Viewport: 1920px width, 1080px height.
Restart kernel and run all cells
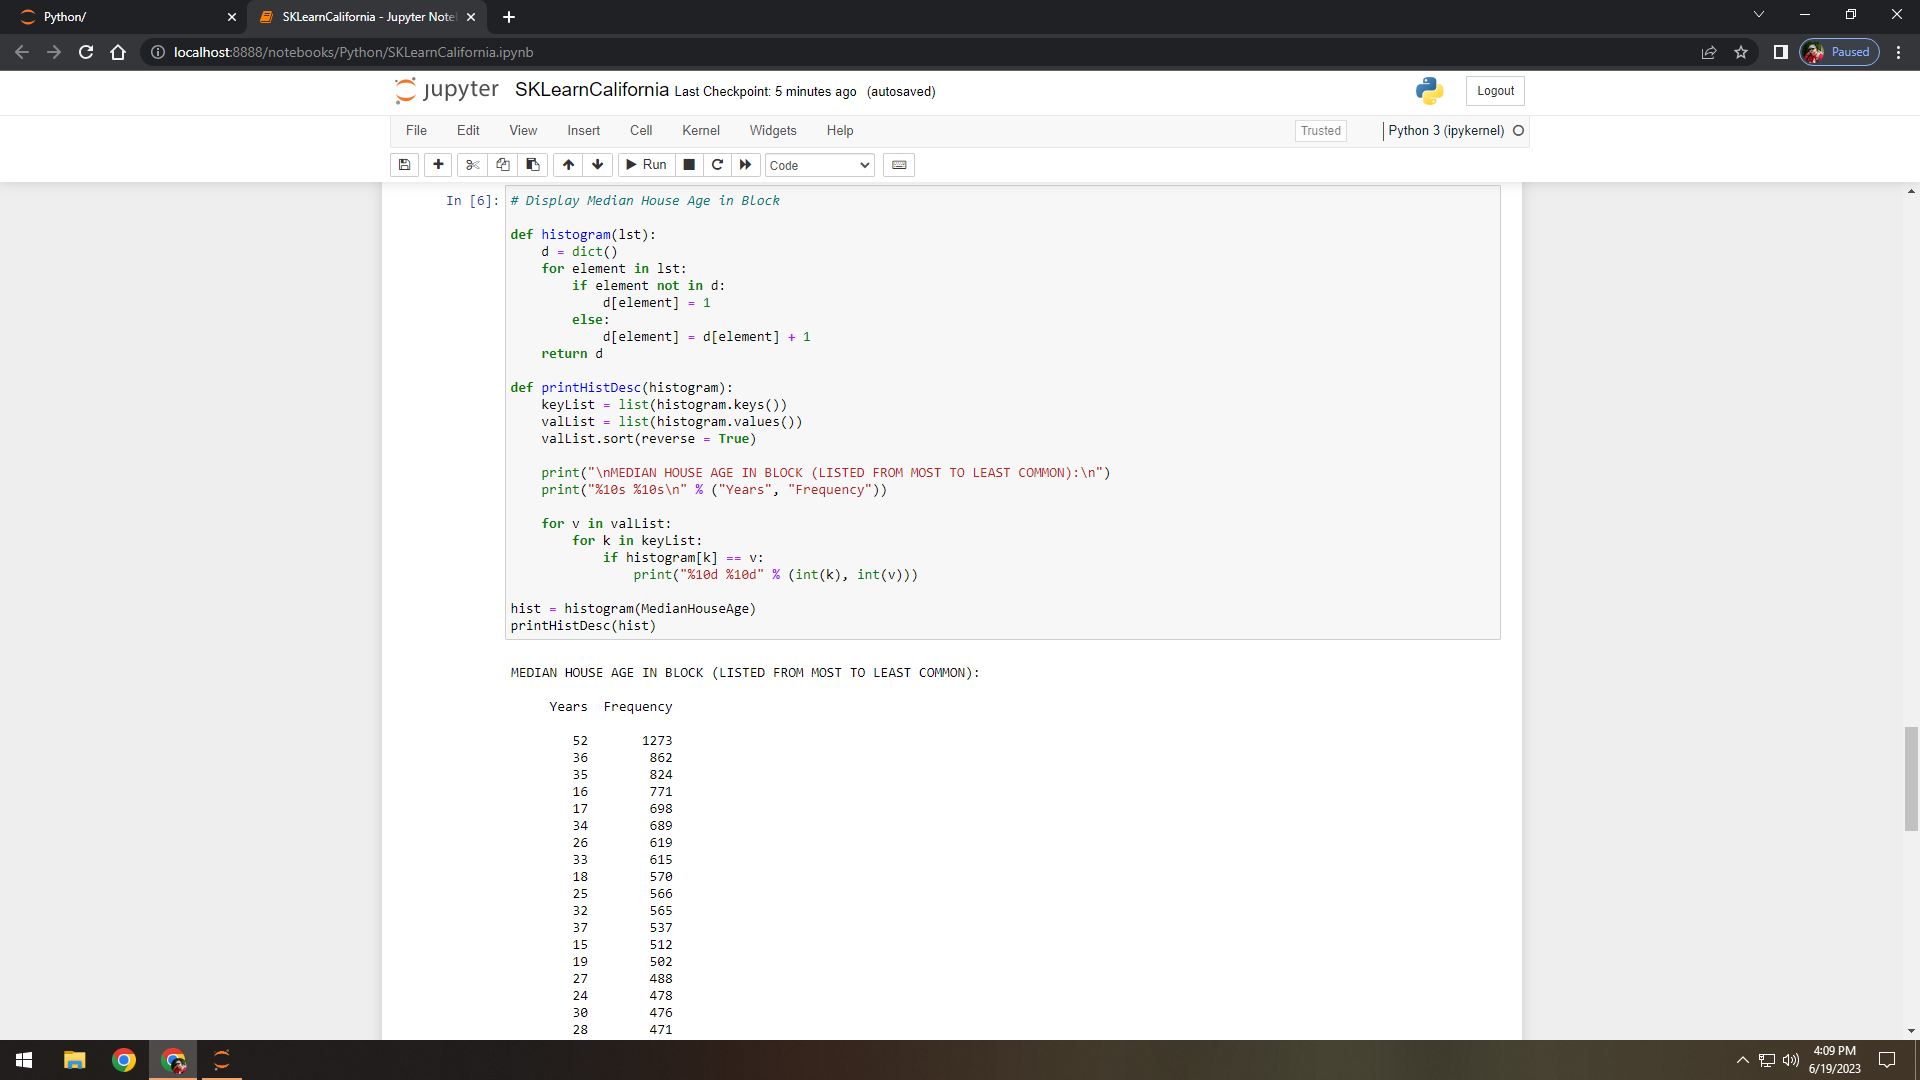[745, 165]
